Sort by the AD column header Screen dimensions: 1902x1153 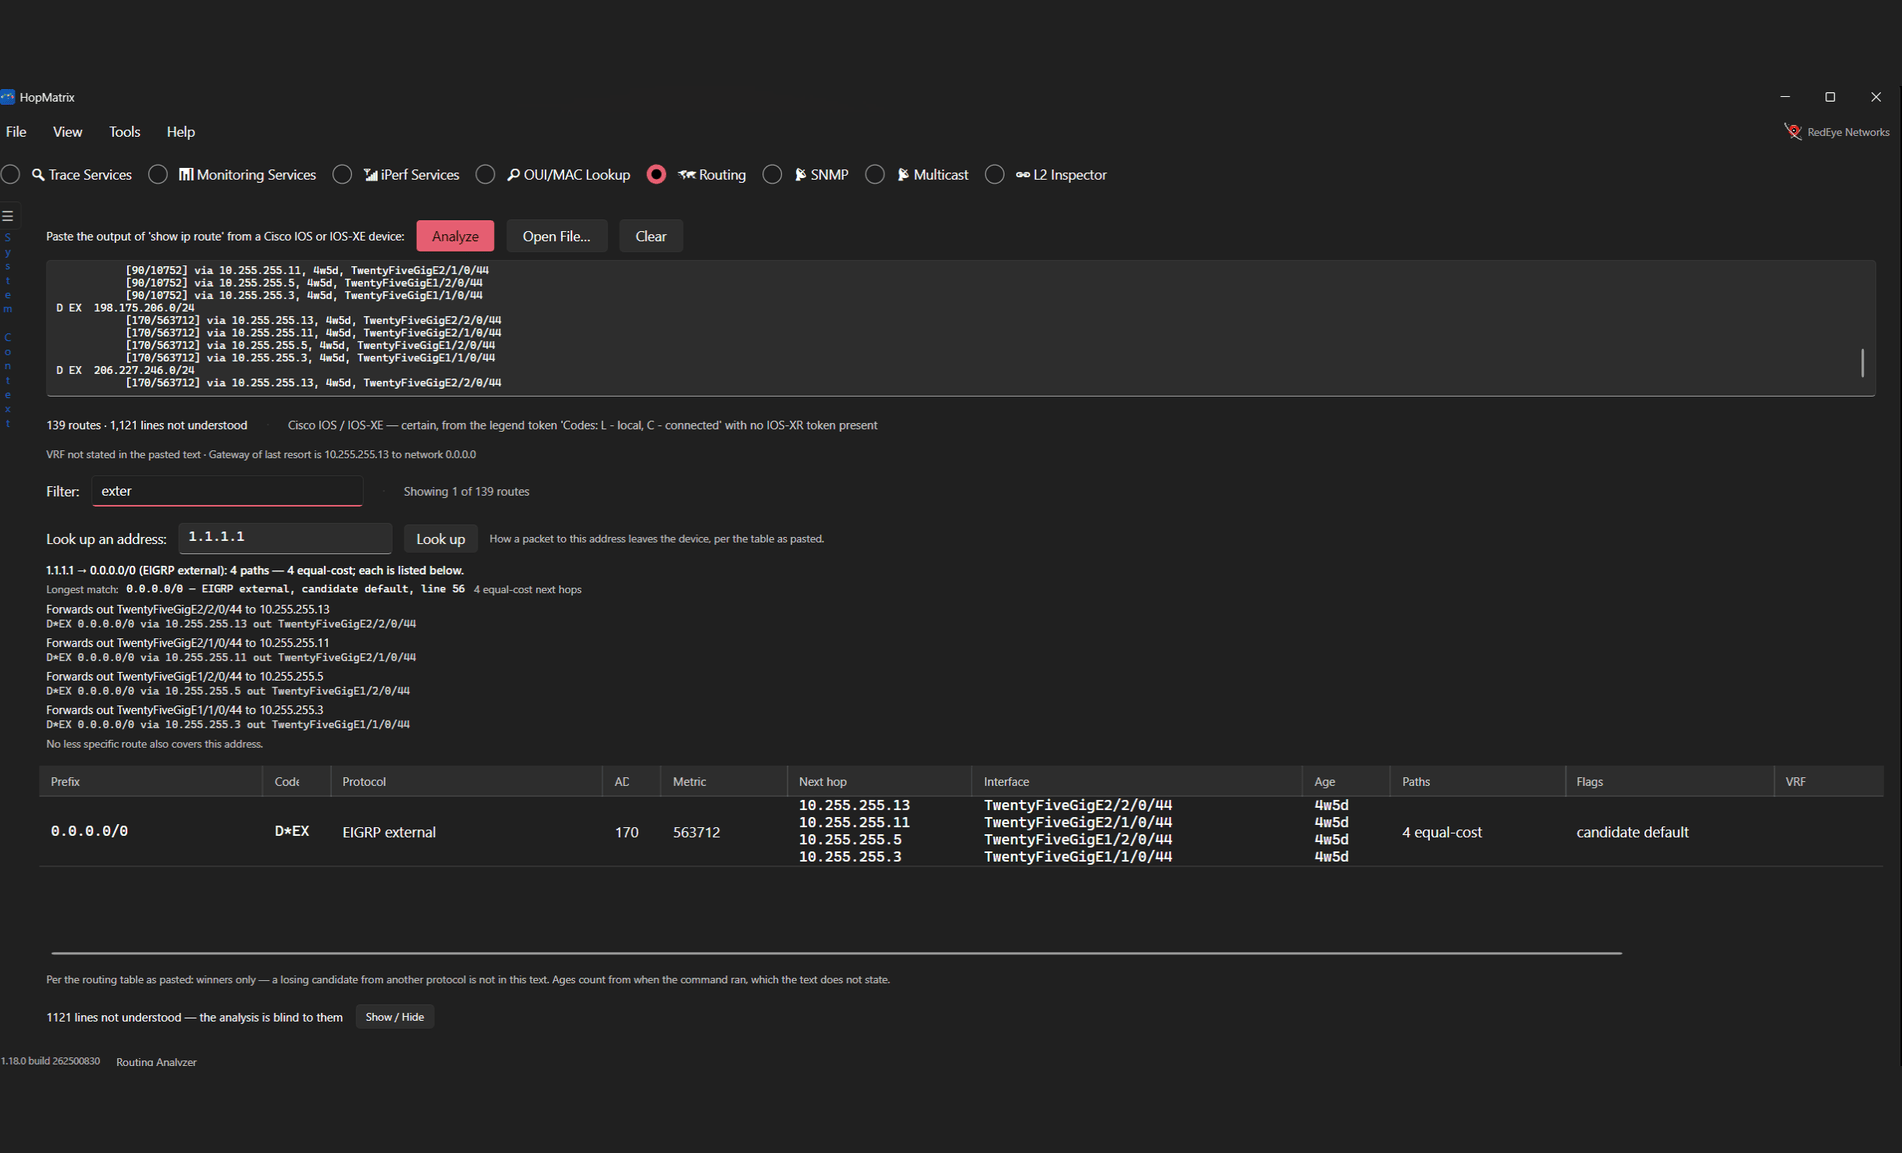[631, 782]
